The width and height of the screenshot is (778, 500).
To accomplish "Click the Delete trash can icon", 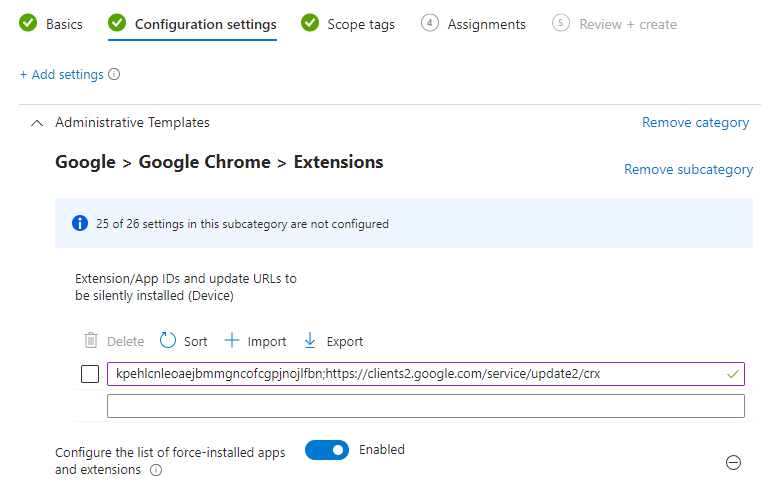I will pyautogui.click(x=91, y=341).
